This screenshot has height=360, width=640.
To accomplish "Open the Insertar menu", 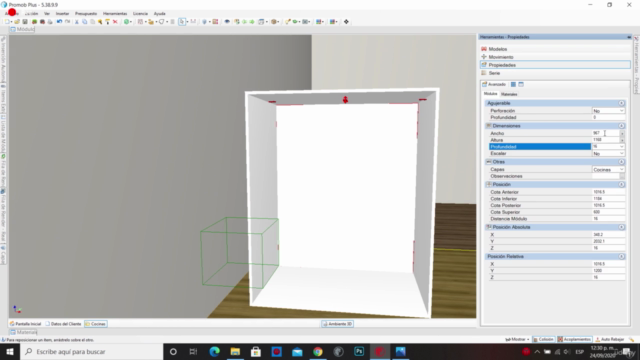I will [x=62, y=13].
